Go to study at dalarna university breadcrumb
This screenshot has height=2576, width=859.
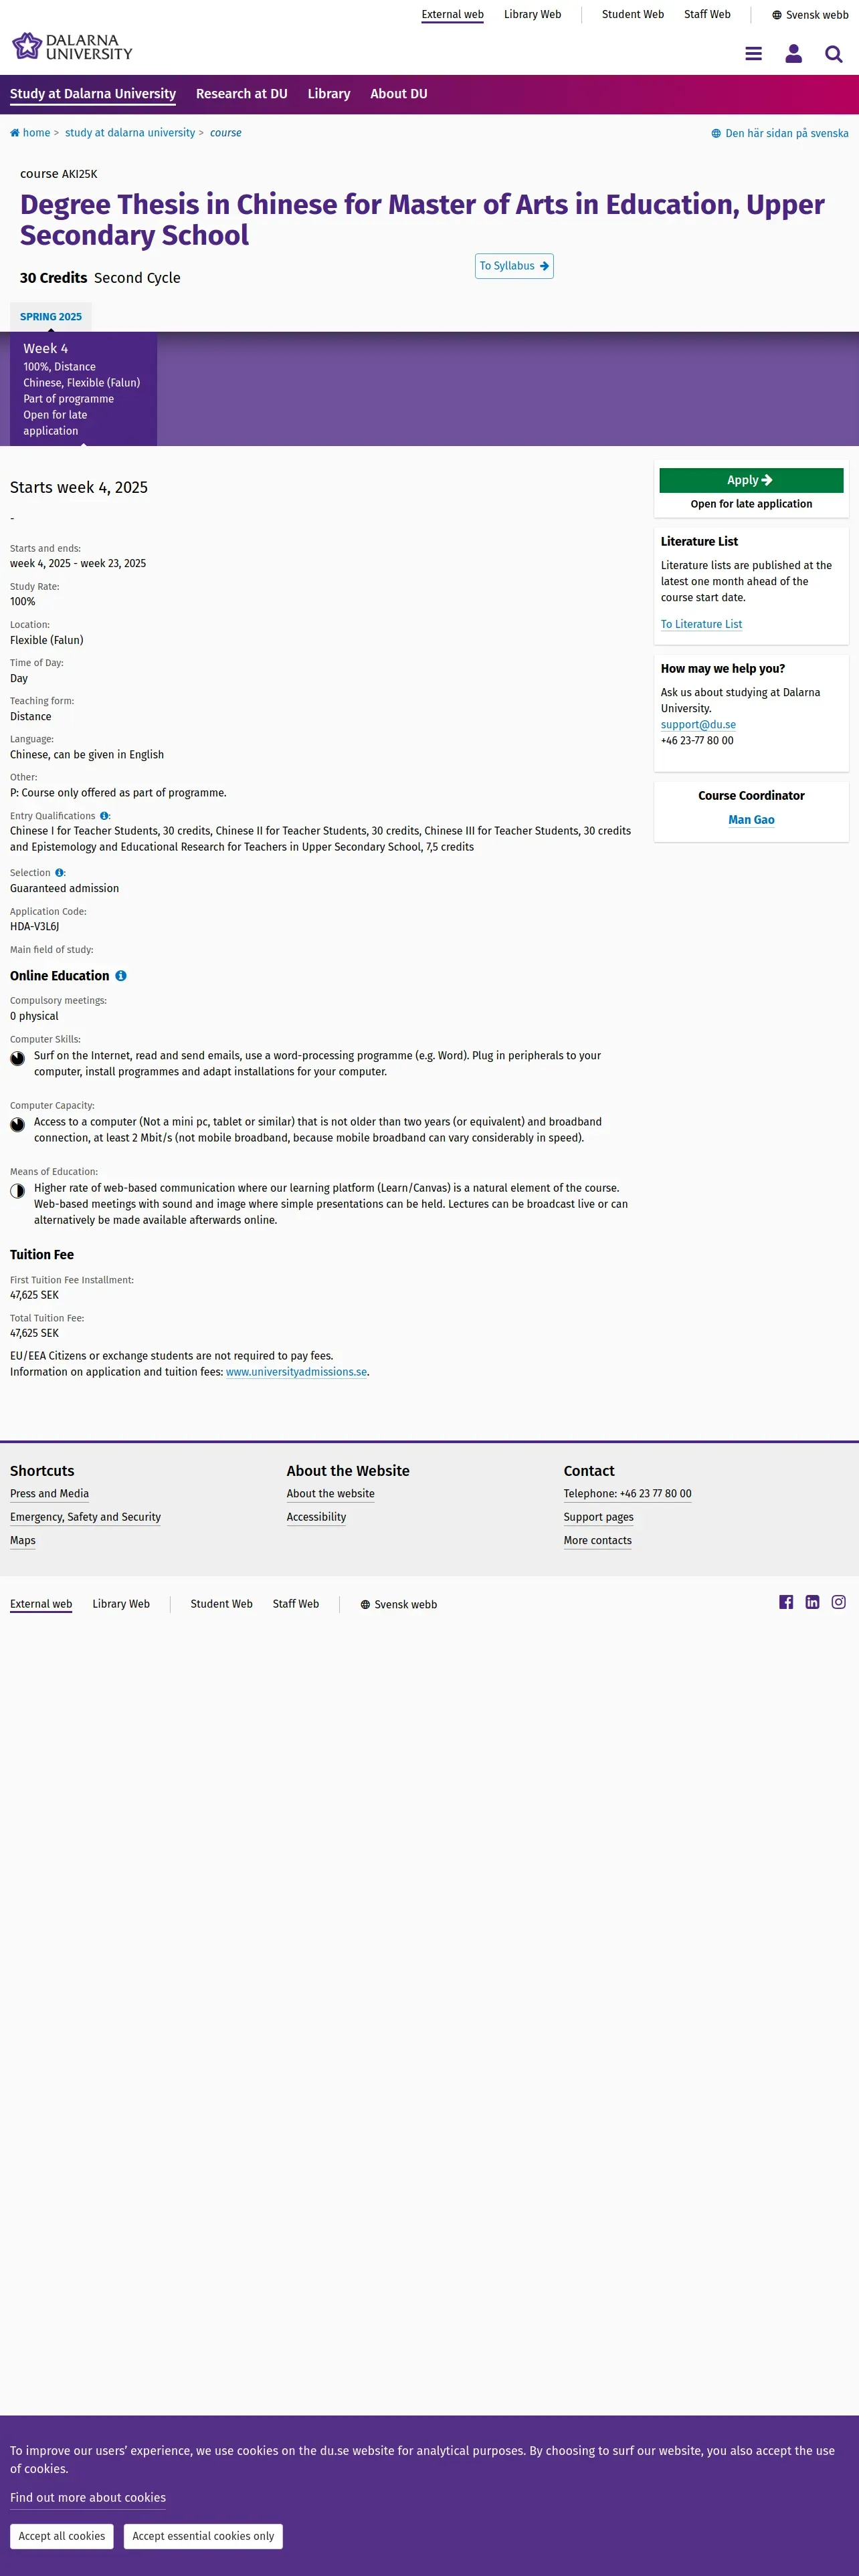(130, 133)
